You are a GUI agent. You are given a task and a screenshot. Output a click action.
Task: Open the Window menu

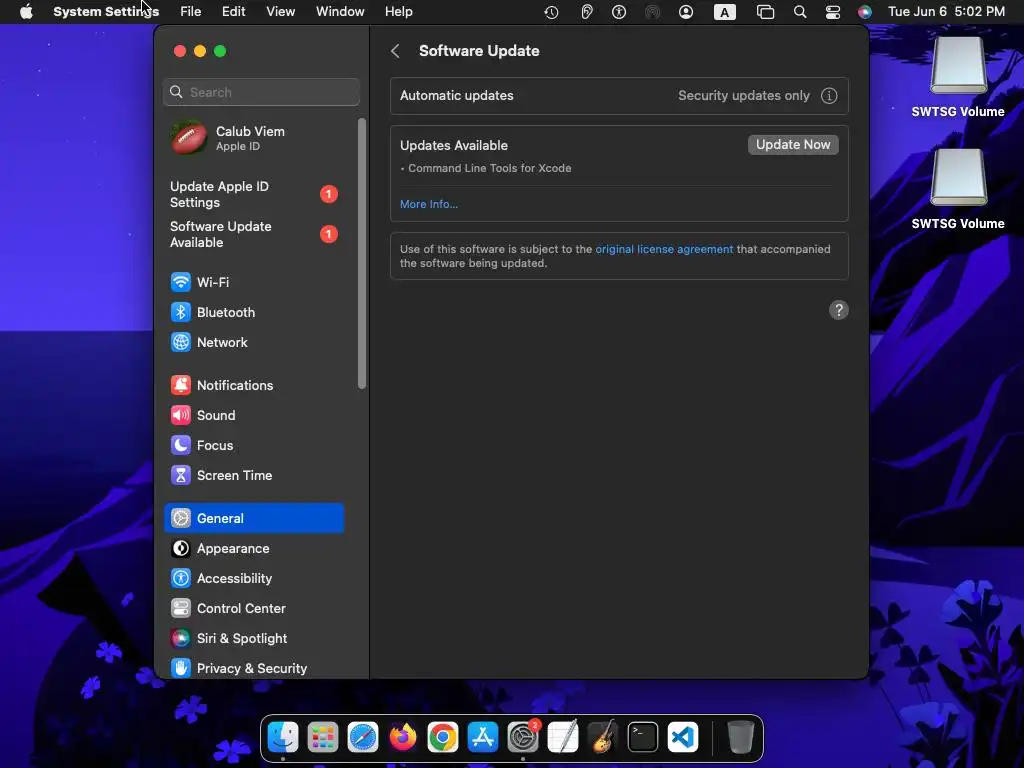pos(340,12)
